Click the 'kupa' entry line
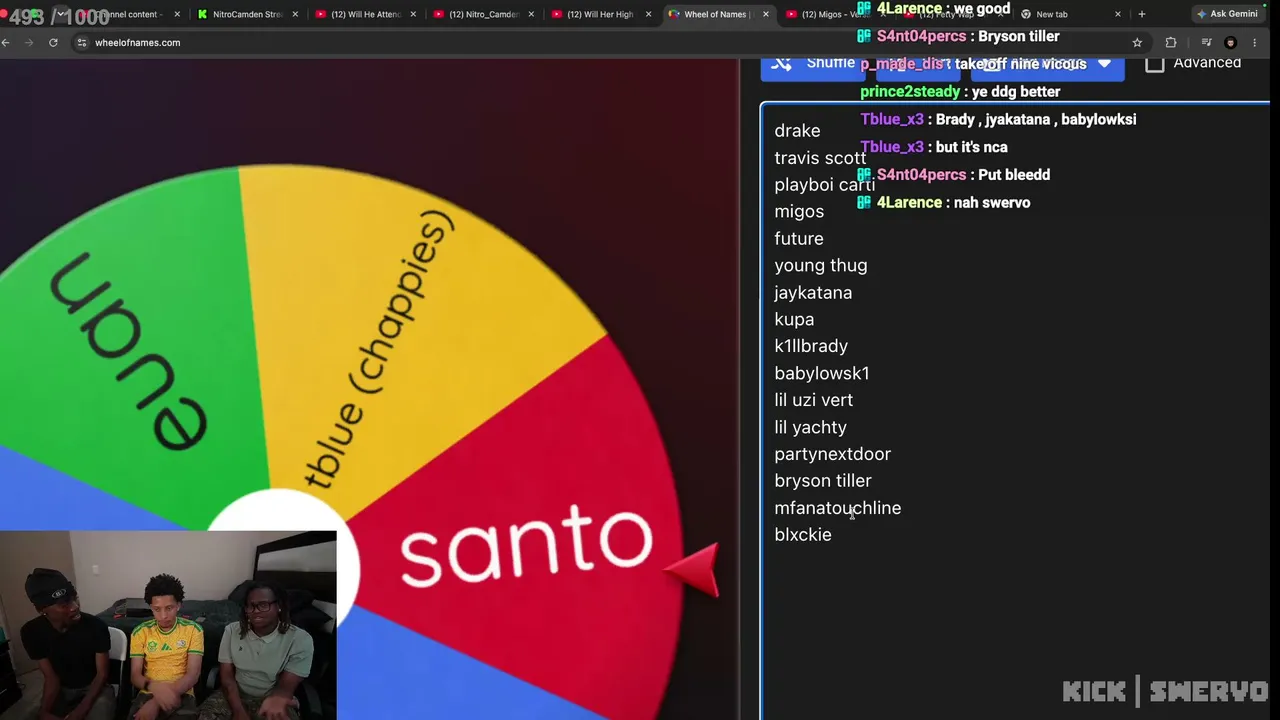This screenshot has width=1280, height=720. click(794, 320)
